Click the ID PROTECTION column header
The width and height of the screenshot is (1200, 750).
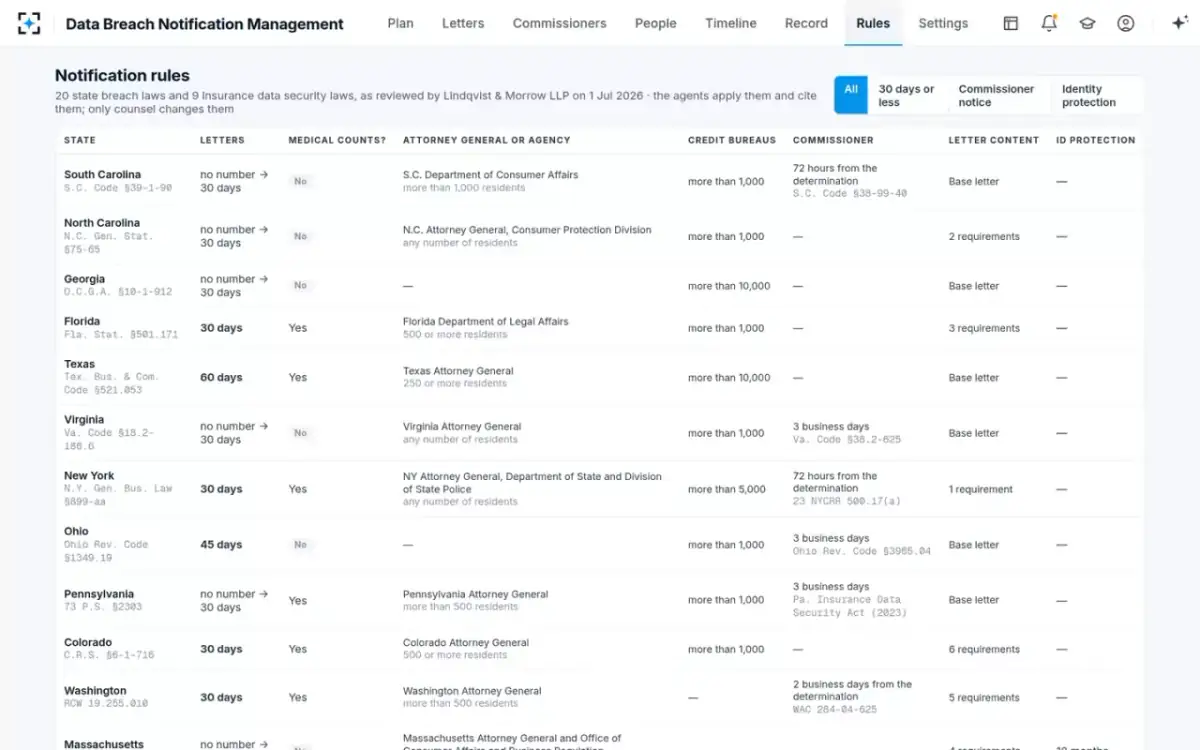(x=1096, y=140)
